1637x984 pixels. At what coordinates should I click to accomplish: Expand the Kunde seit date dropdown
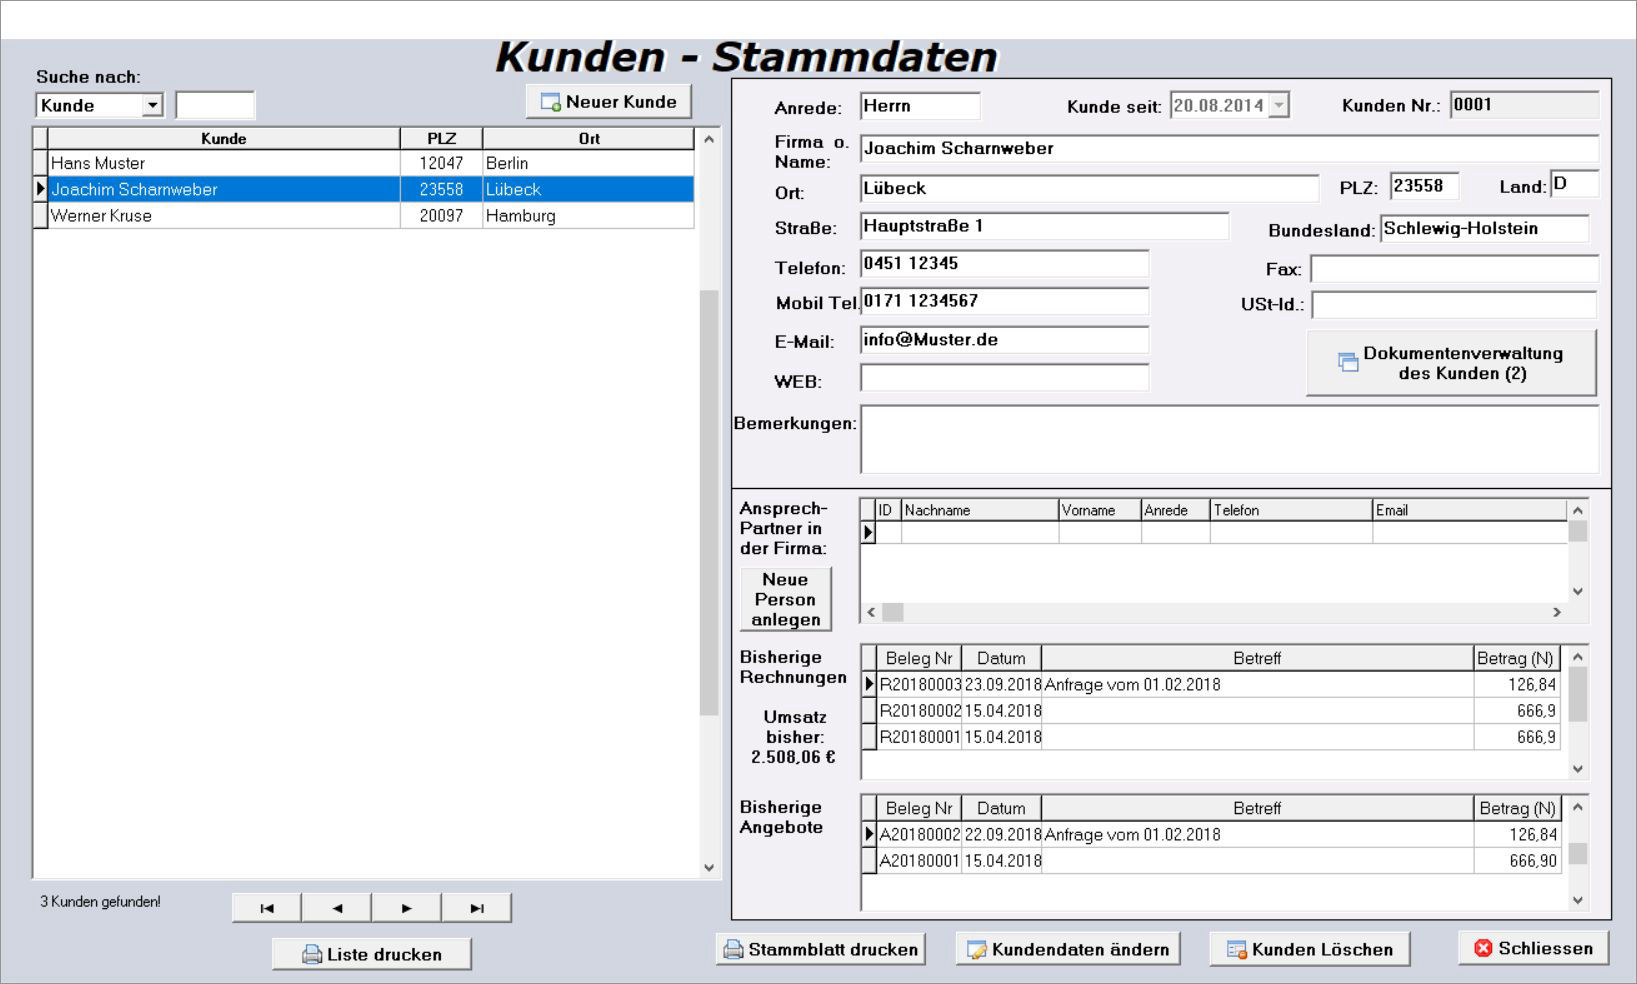point(1279,106)
